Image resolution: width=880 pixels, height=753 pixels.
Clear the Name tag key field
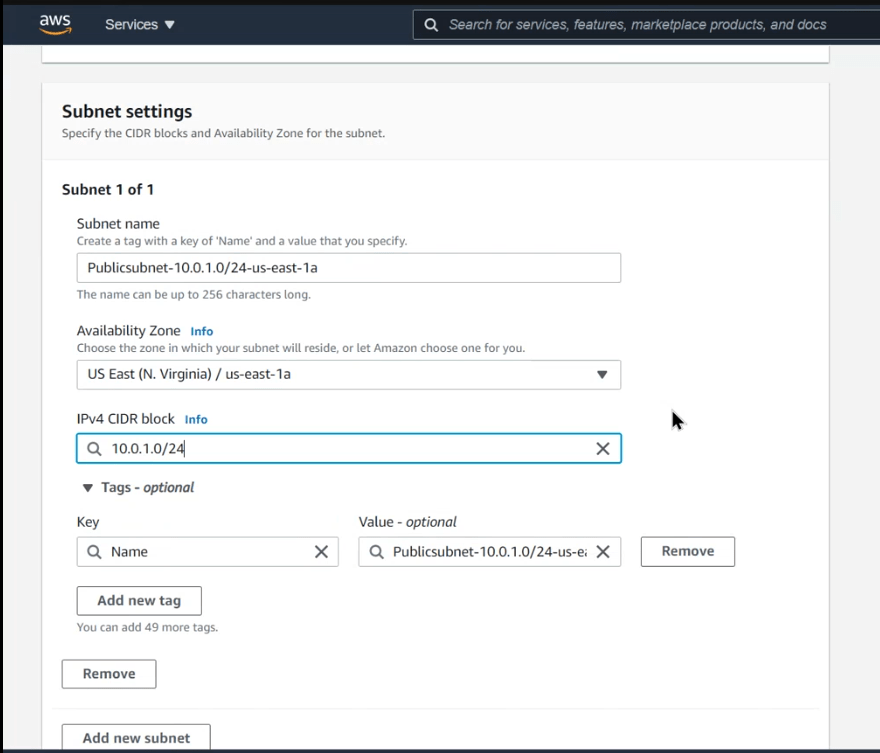point(321,552)
